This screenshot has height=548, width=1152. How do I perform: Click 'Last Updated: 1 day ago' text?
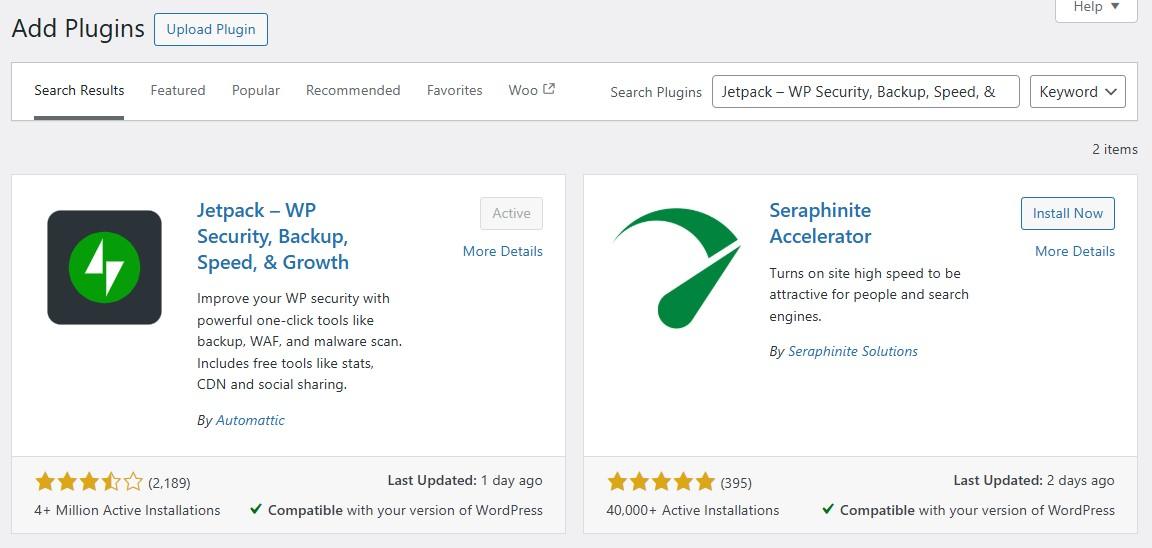click(465, 480)
